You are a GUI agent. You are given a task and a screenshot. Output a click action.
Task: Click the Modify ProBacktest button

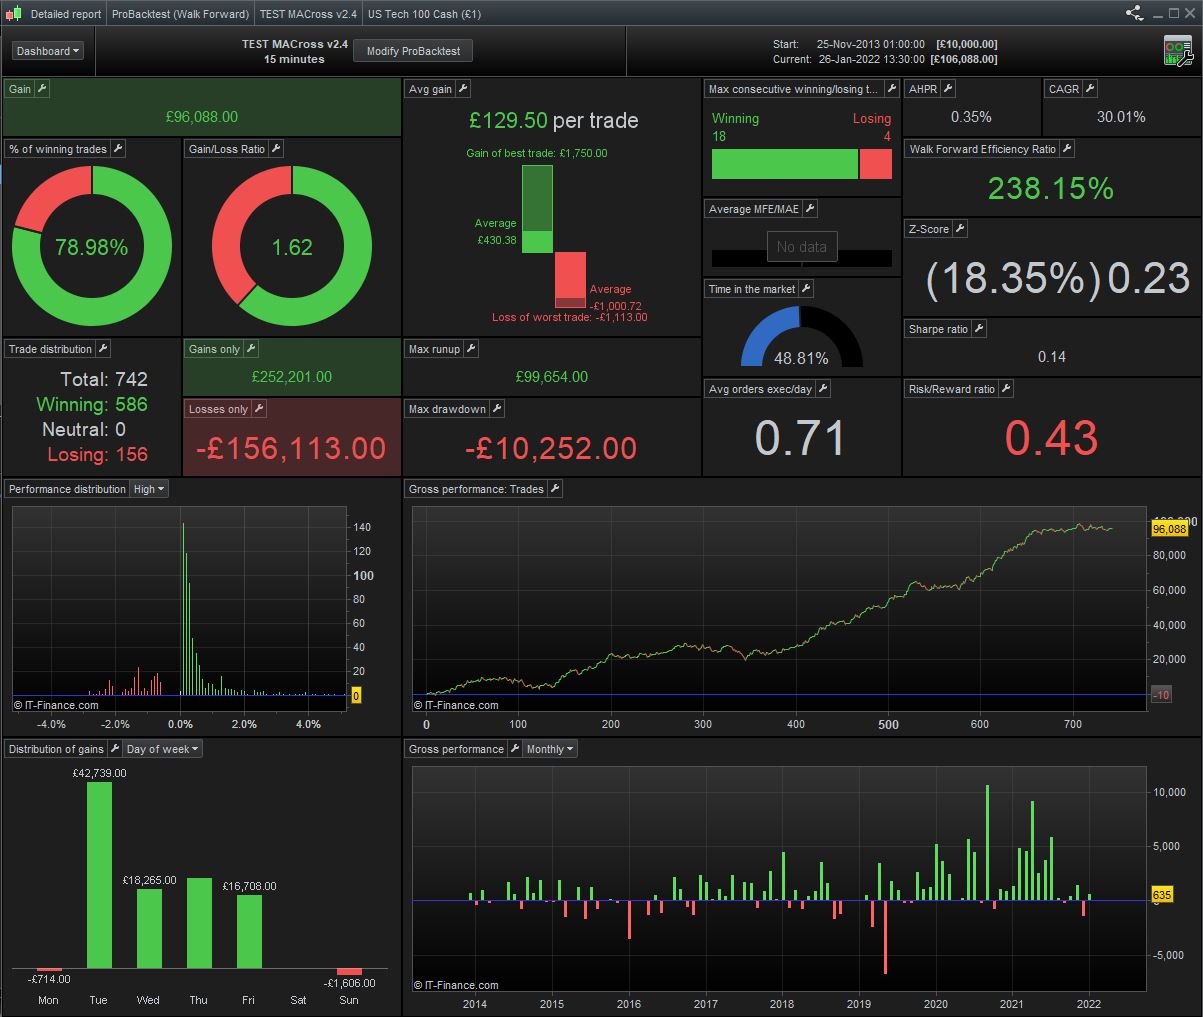coord(413,51)
